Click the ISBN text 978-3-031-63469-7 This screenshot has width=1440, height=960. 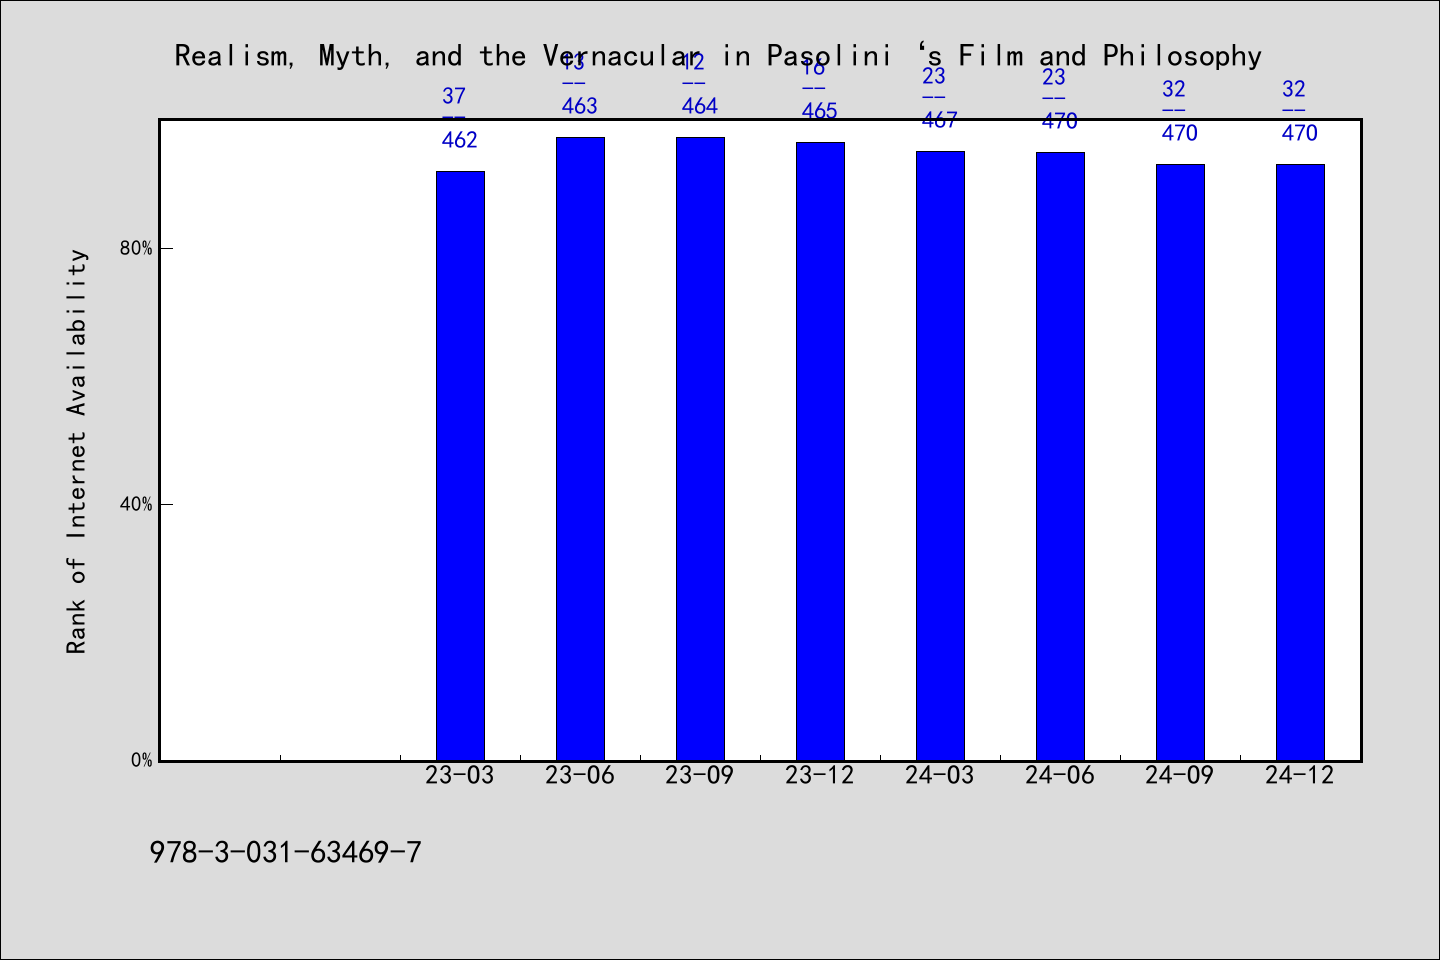[x=286, y=853]
